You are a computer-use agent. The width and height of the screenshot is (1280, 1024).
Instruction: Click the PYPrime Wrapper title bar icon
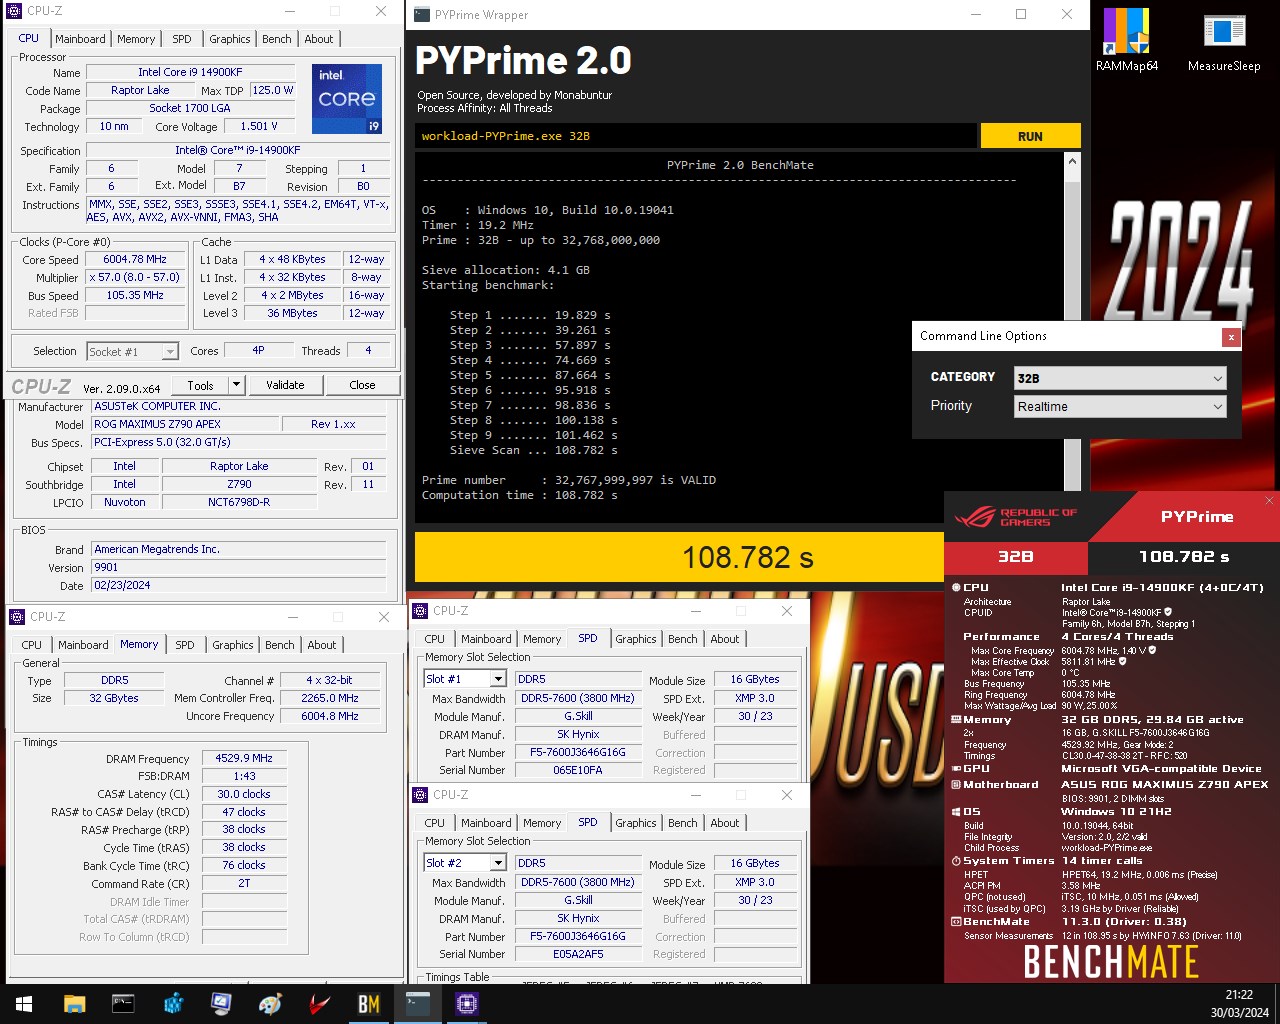pyautogui.click(x=421, y=15)
